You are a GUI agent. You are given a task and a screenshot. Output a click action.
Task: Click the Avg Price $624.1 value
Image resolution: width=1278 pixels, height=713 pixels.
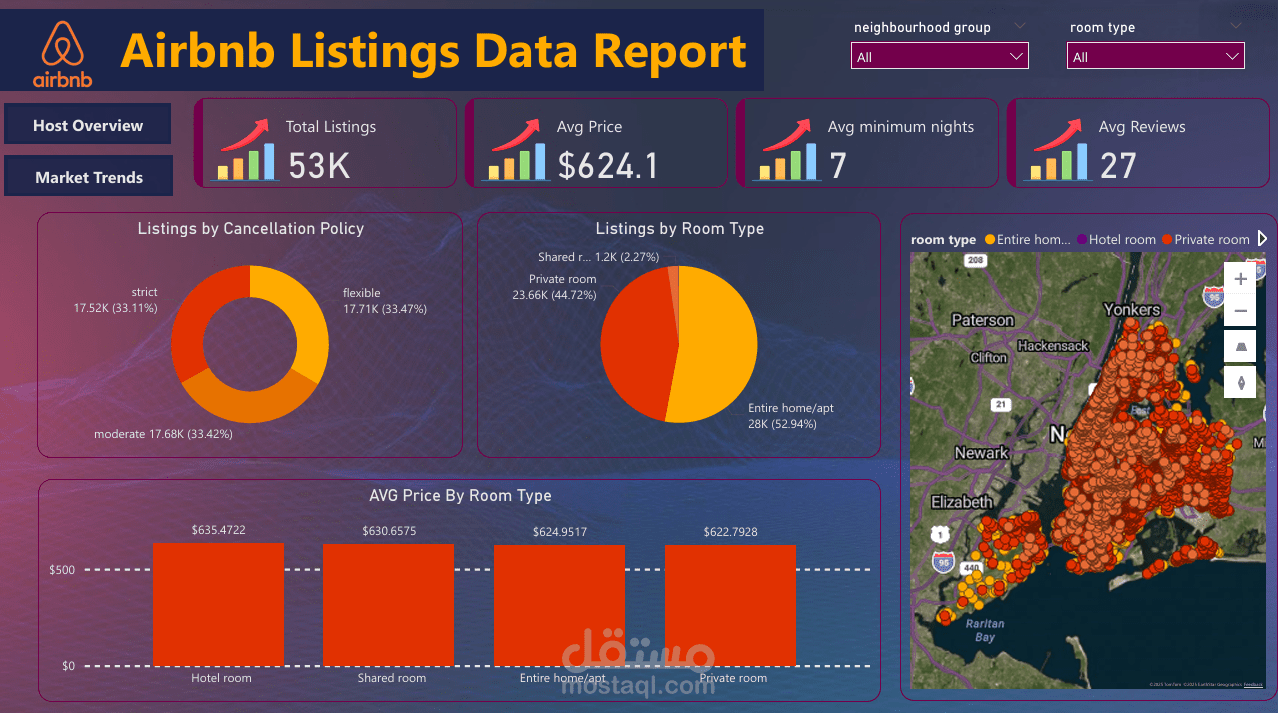point(608,165)
